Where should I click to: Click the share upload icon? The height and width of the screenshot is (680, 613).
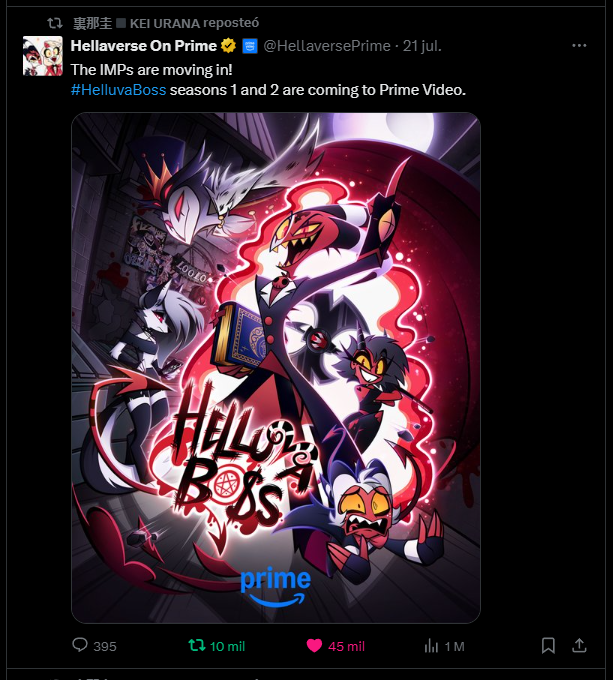point(579,645)
